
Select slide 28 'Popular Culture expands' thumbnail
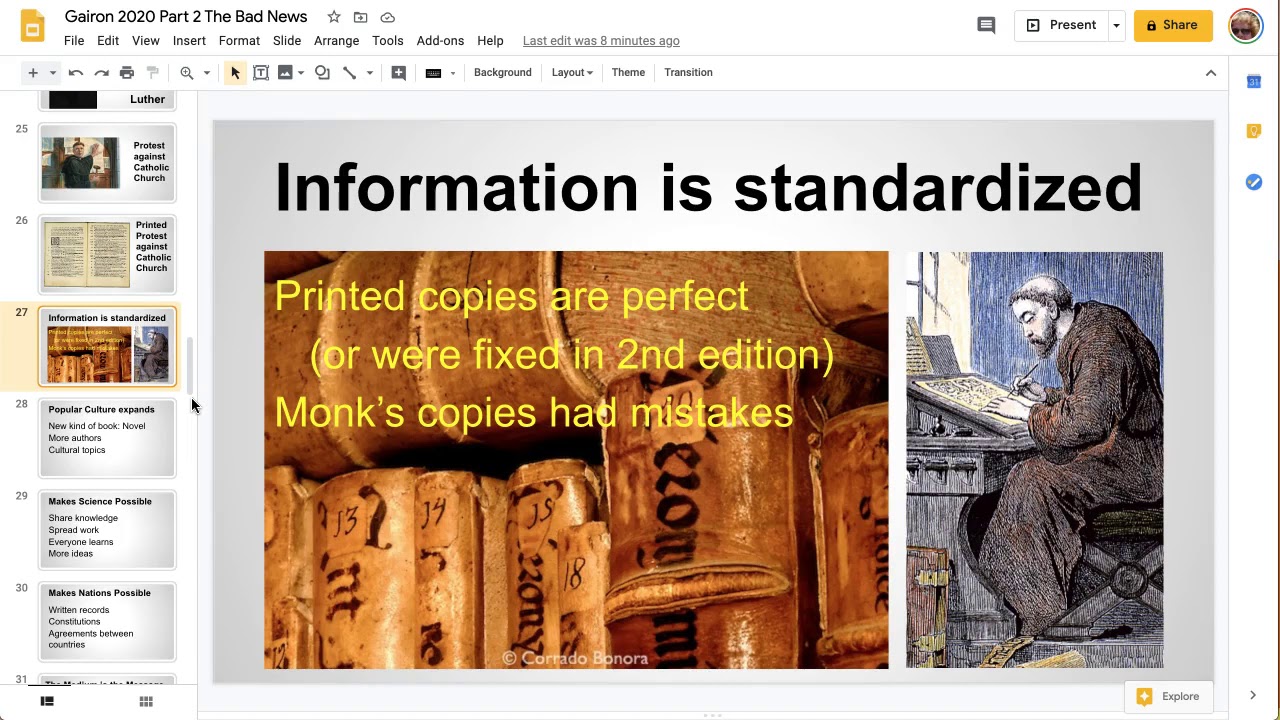click(x=107, y=438)
